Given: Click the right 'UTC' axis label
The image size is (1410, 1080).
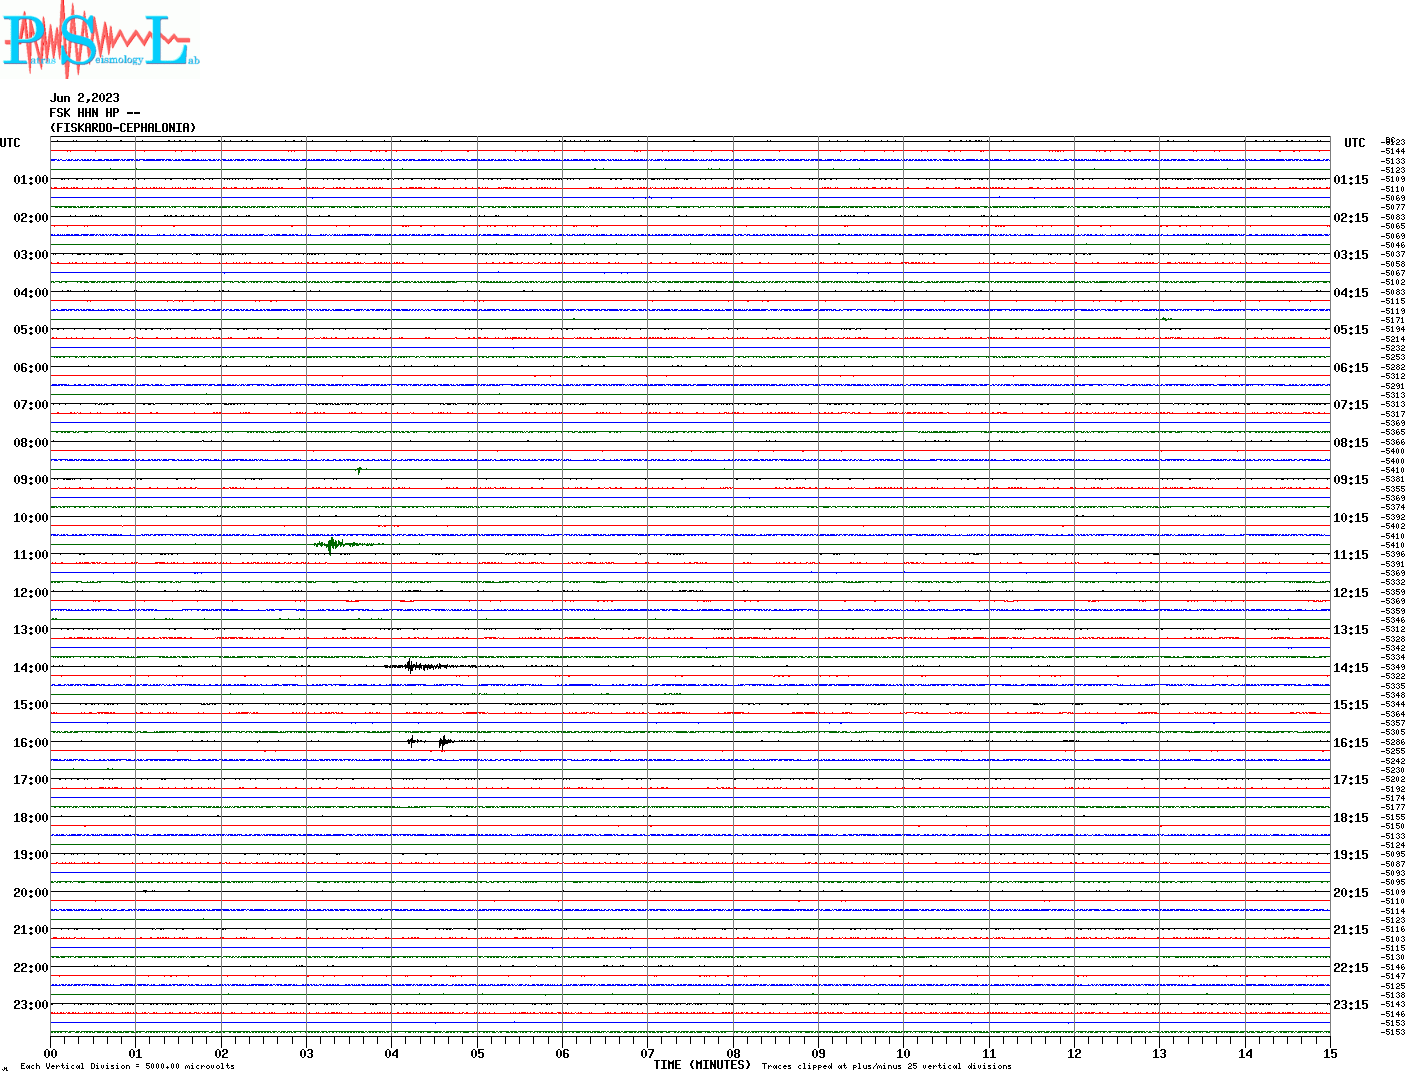Looking at the screenshot, I should [1355, 143].
